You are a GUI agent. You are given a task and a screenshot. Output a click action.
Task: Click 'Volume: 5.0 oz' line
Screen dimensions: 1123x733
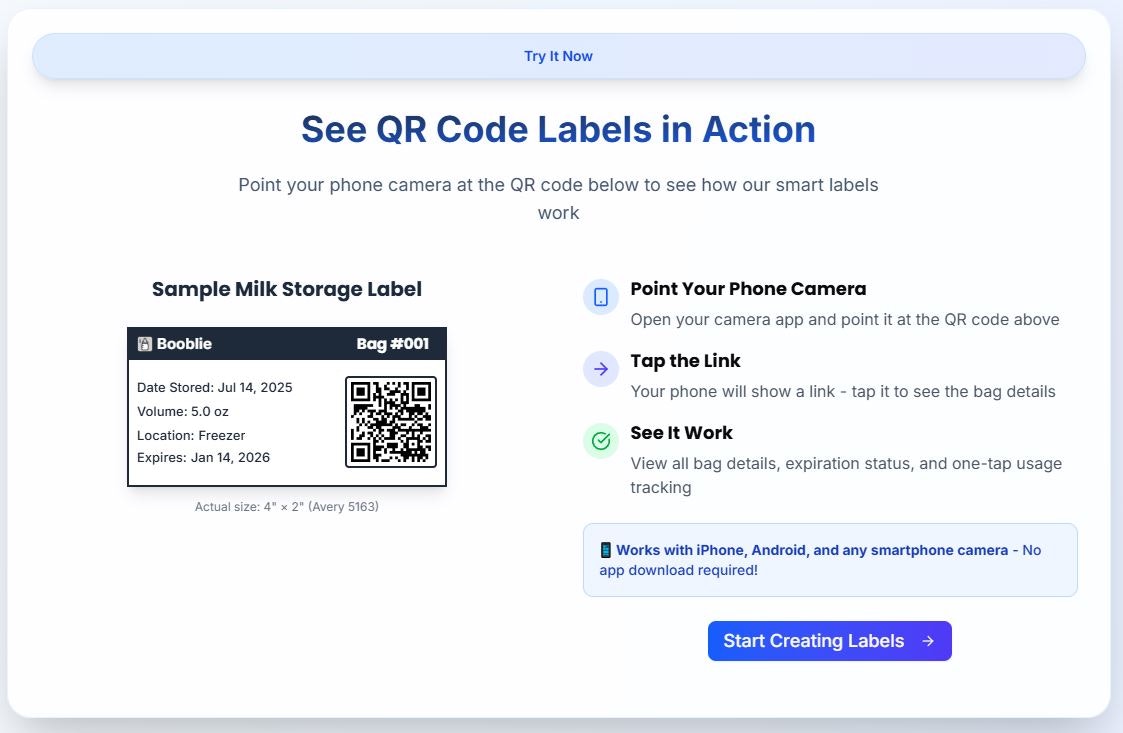coord(183,412)
